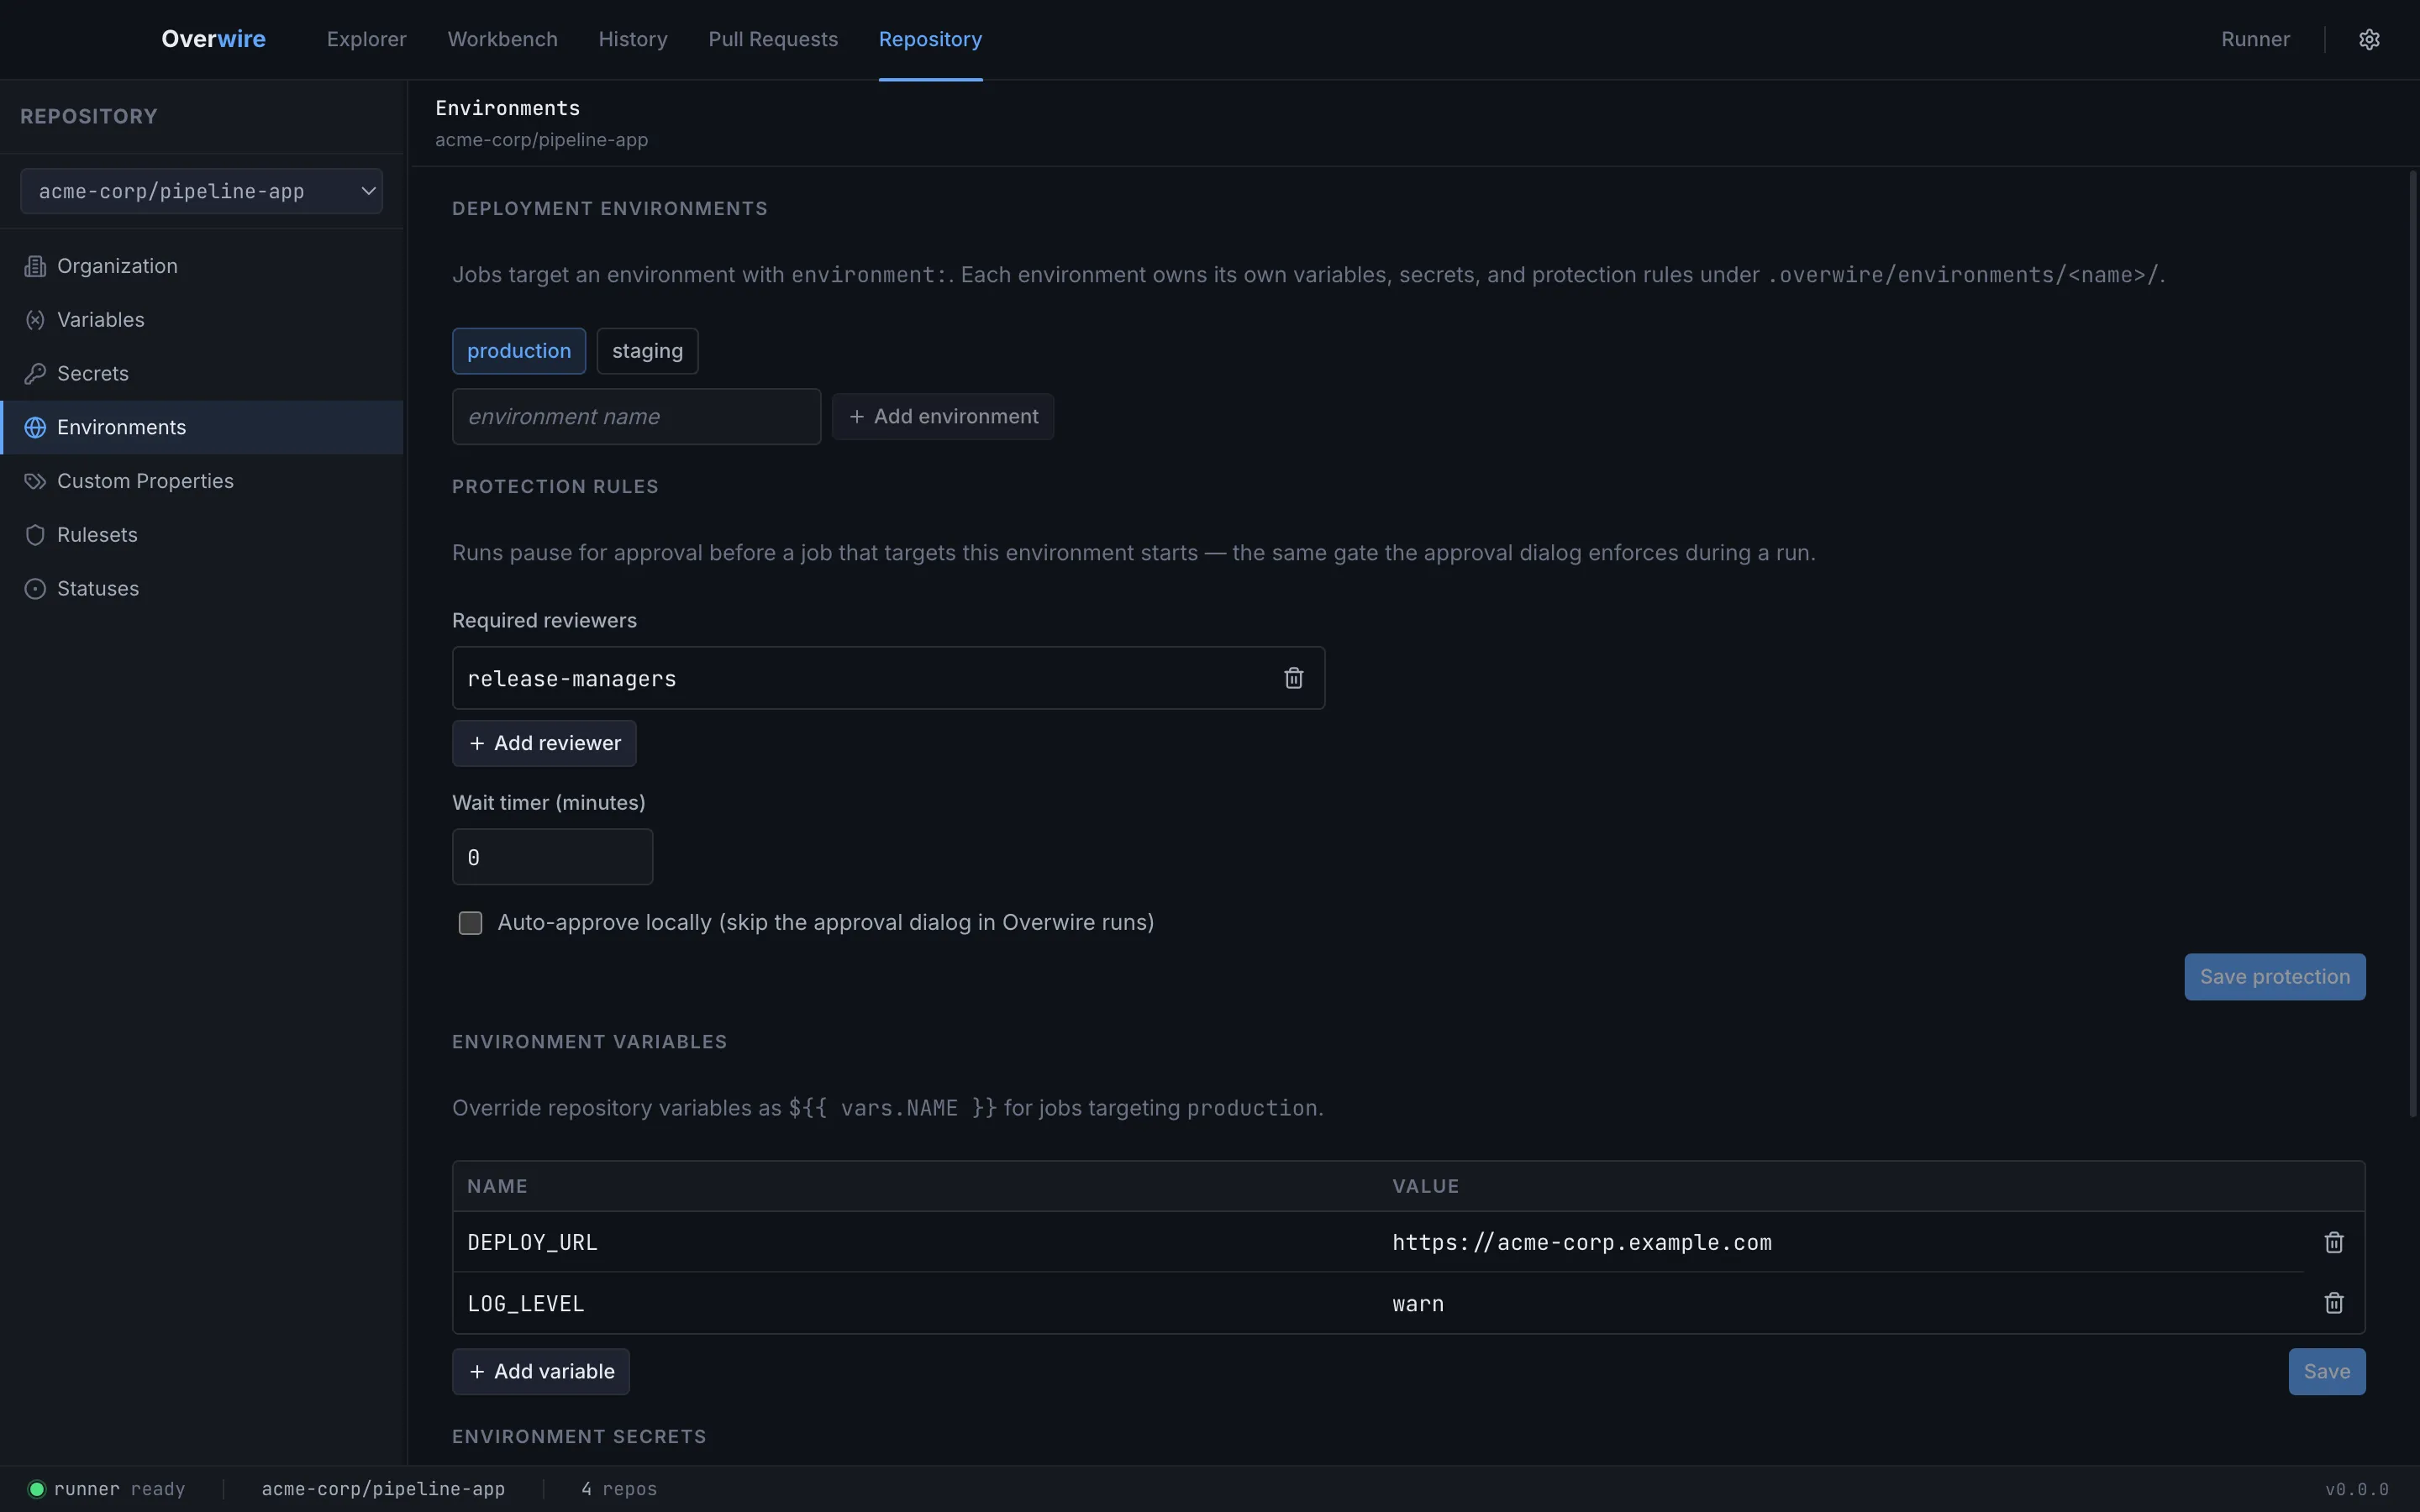Screen dimensions: 2420x1512
Task: Open the History tab
Action: [x=633, y=39]
